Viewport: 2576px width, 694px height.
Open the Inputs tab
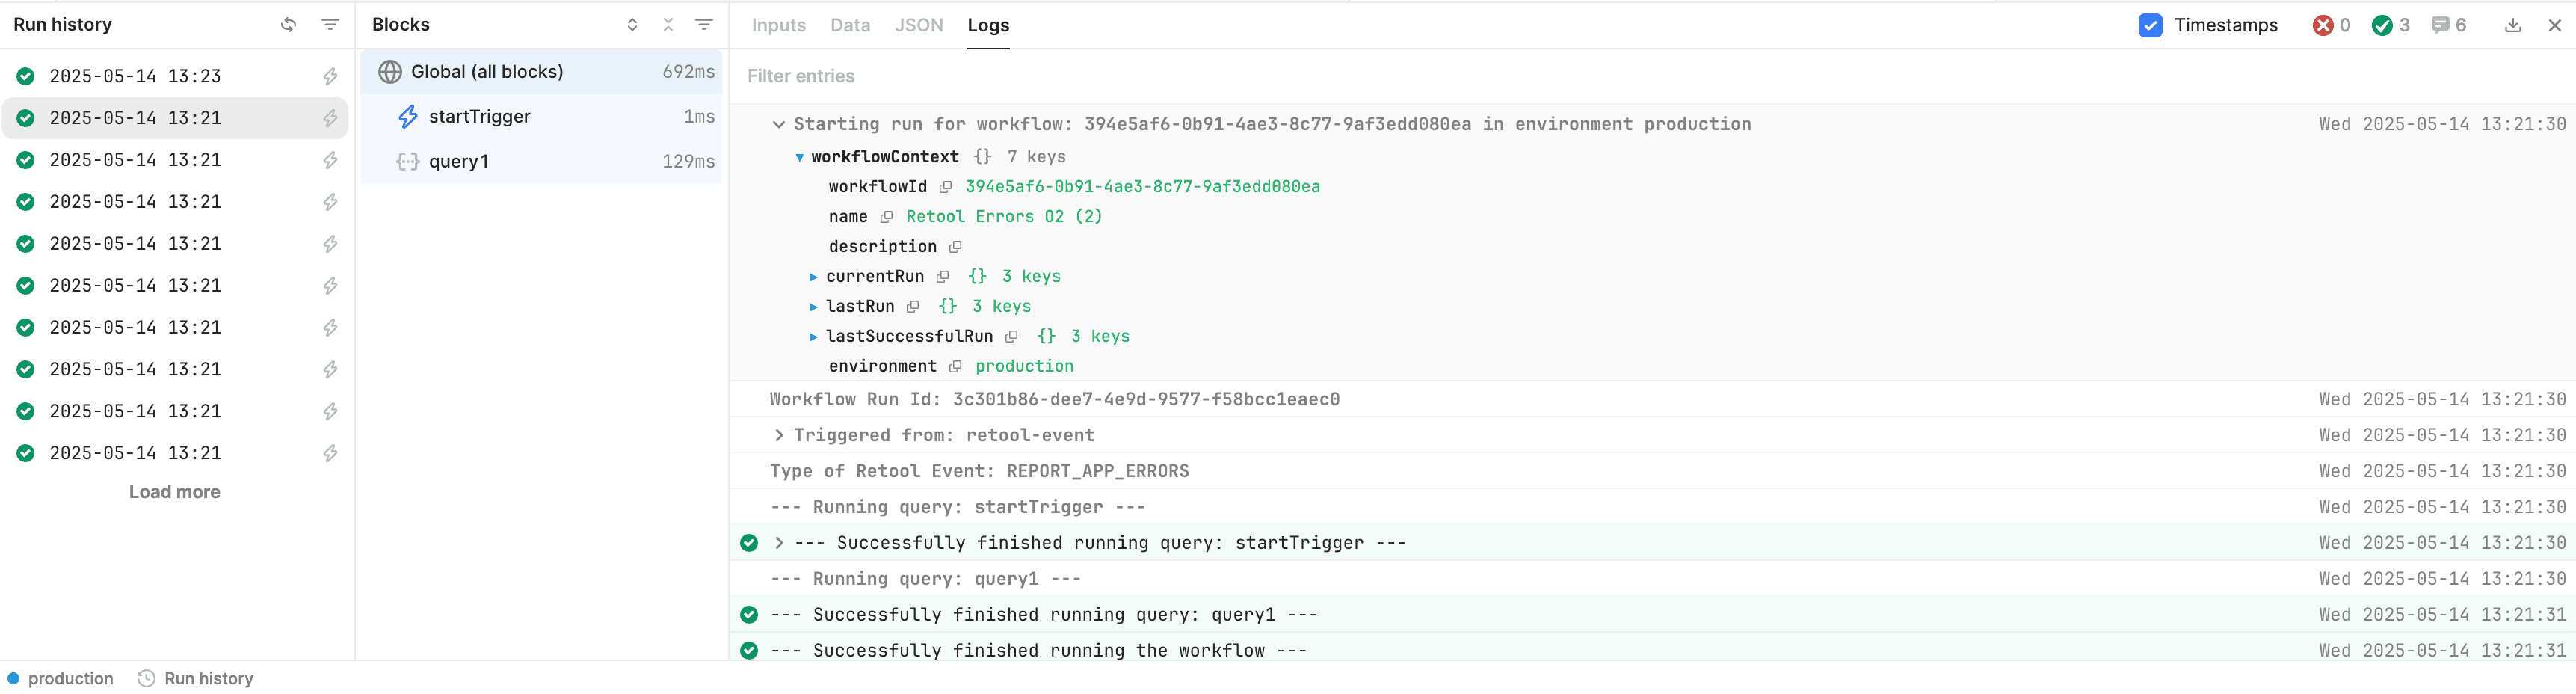click(778, 24)
